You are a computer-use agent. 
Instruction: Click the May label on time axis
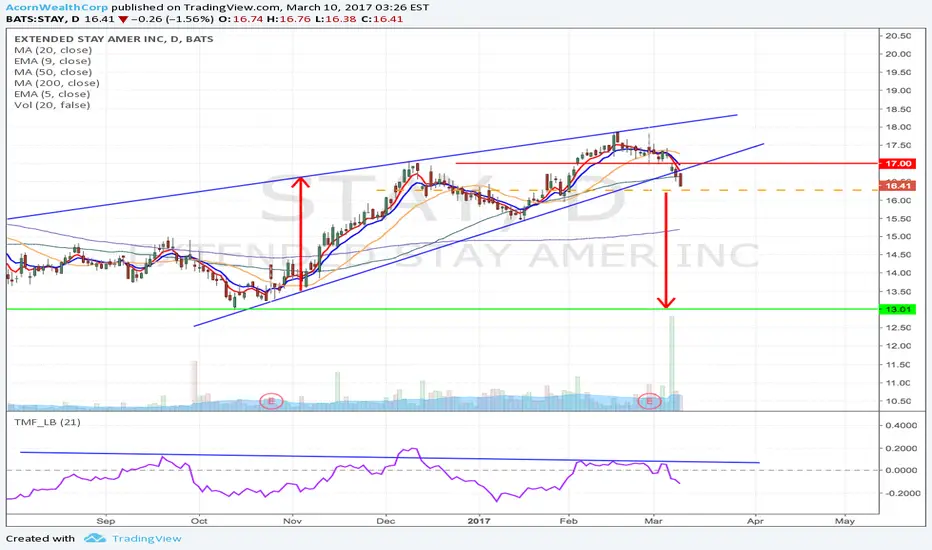[x=845, y=521]
